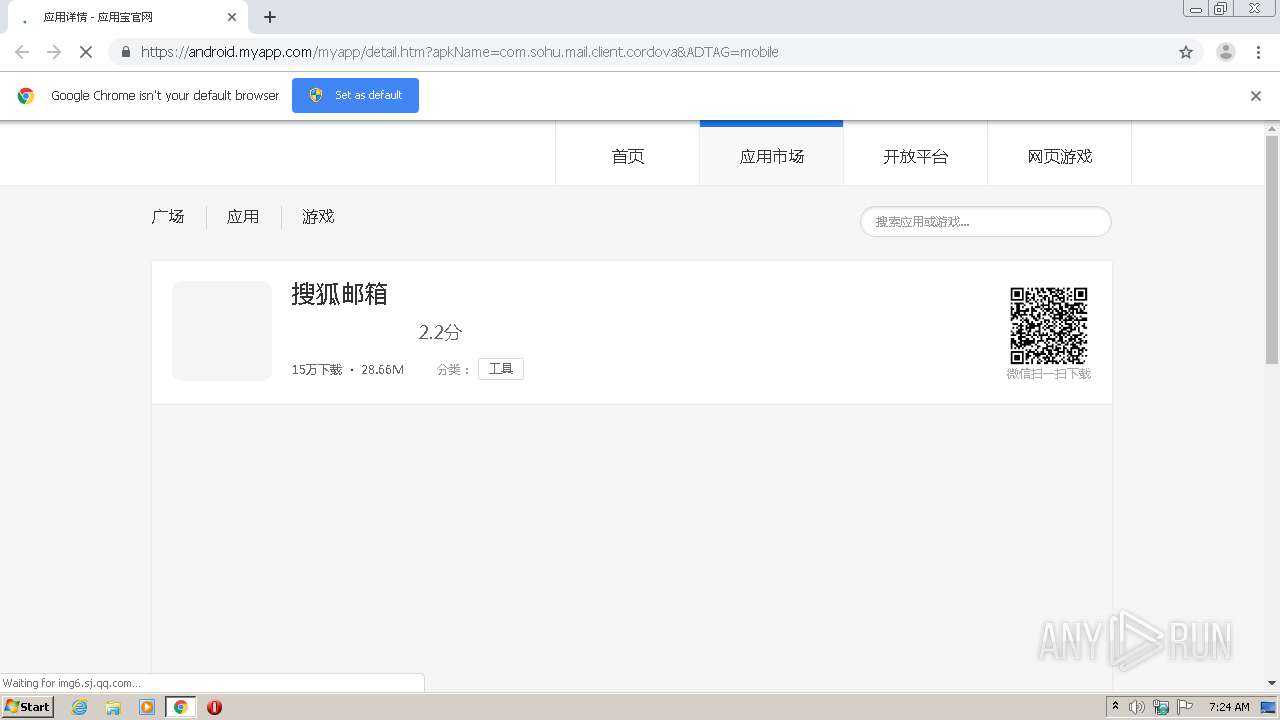Open the Chrome profile avatar
This screenshot has width=1280, height=720.
[x=1226, y=52]
